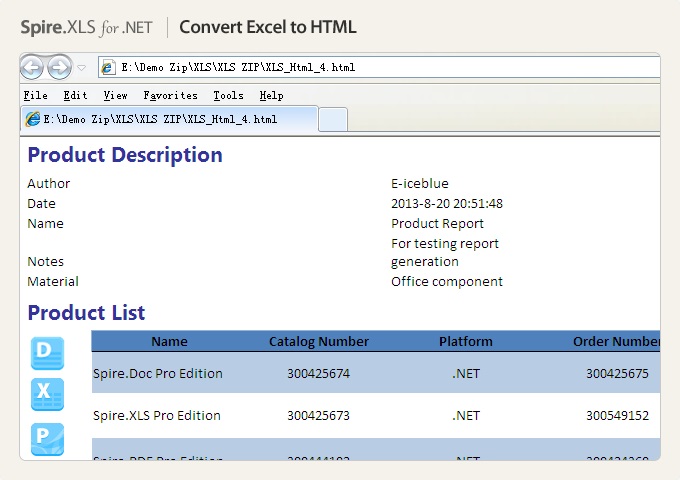Click the 'Spire.Doc Pro Edition' cell

[158, 373]
